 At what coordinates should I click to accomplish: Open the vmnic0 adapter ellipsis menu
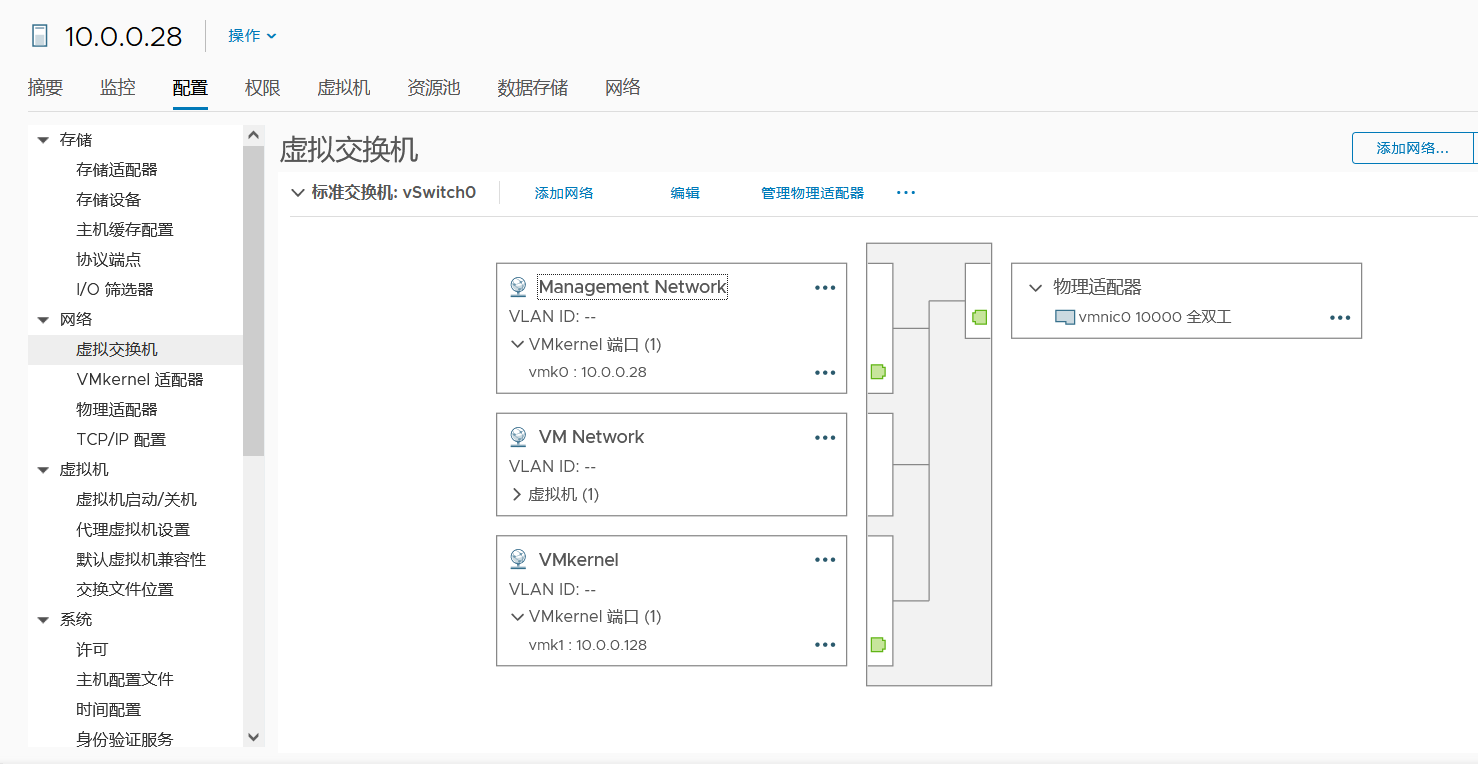pos(1339,318)
